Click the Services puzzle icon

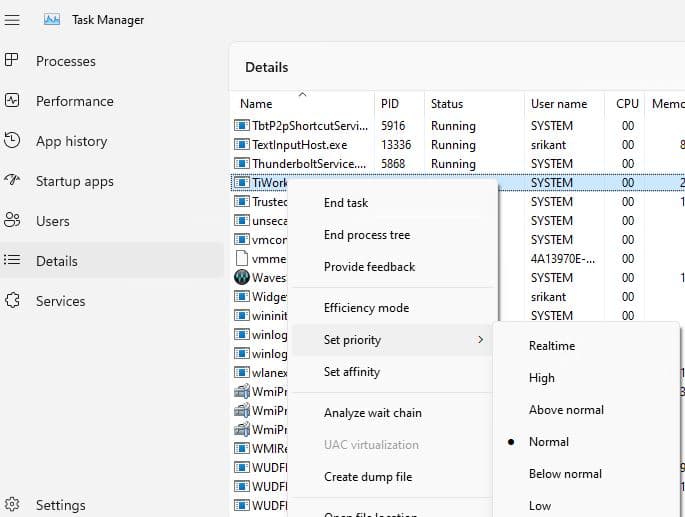12,300
